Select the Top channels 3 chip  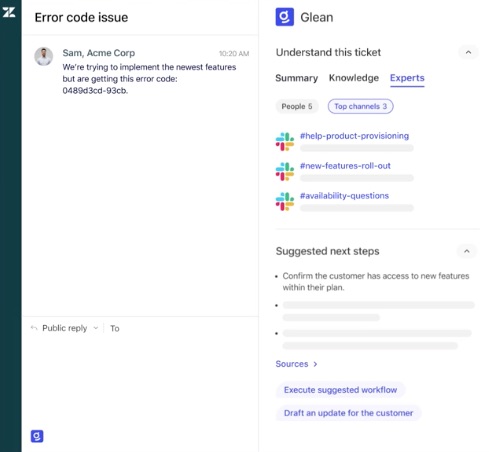(x=360, y=106)
